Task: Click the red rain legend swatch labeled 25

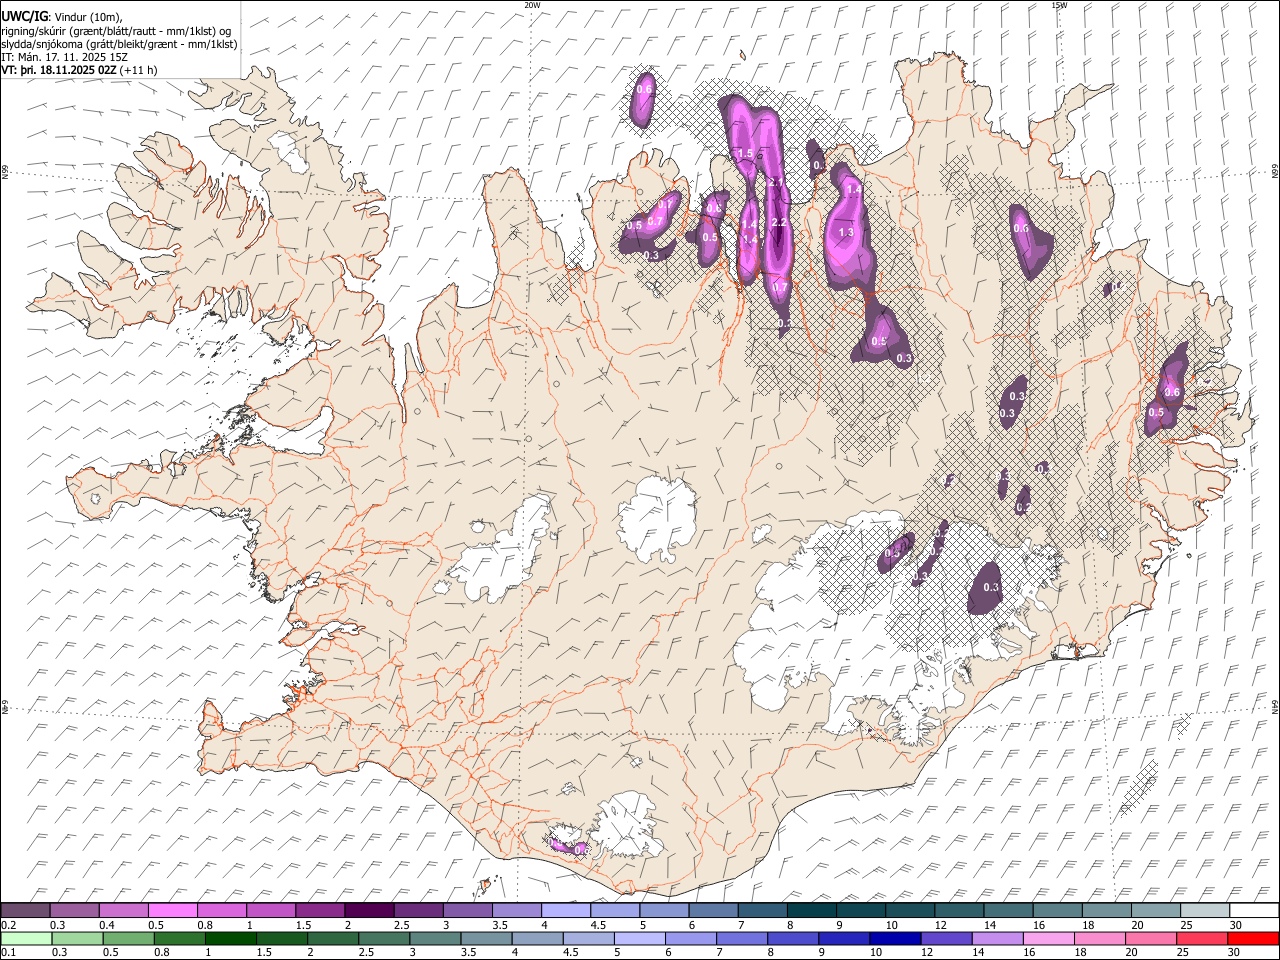Action: click(1201, 938)
